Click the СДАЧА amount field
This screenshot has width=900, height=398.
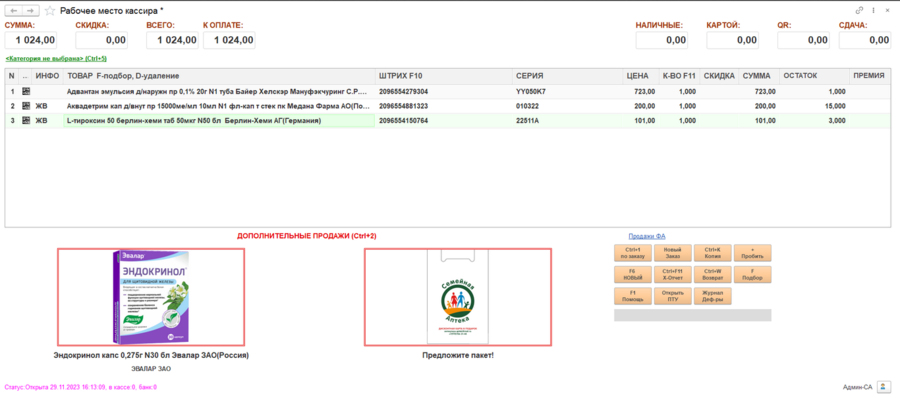(x=865, y=40)
